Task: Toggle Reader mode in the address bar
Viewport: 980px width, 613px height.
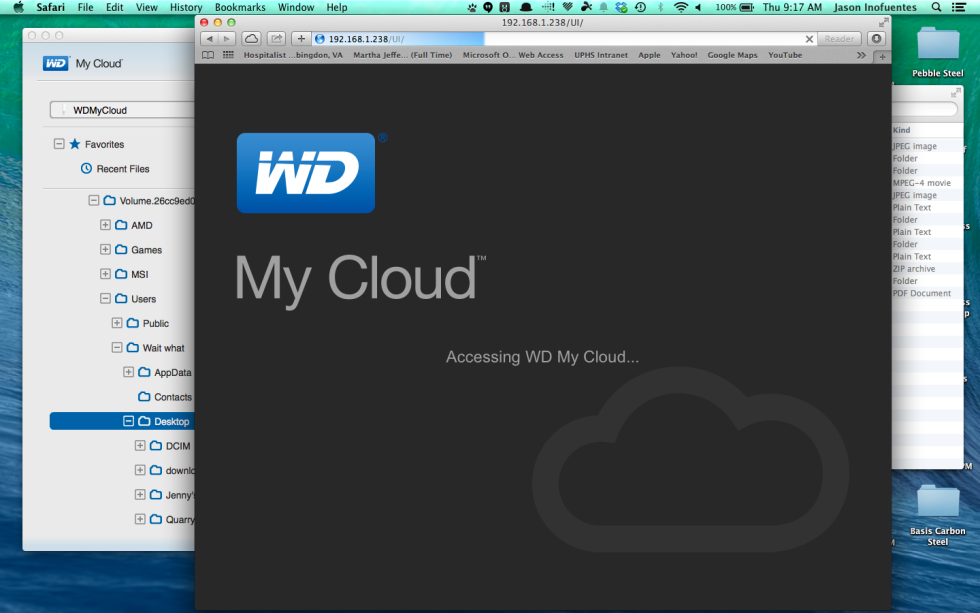Action: [x=839, y=38]
